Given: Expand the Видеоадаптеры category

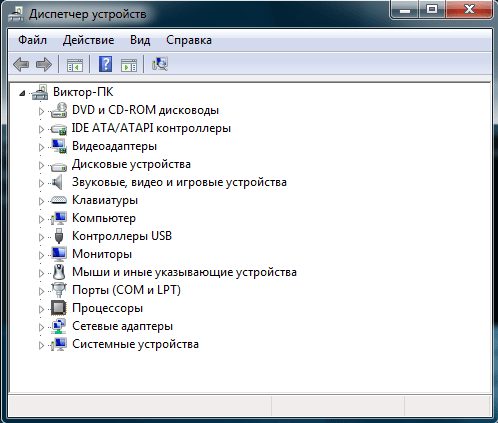Looking at the screenshot, I should click(41, 147).
